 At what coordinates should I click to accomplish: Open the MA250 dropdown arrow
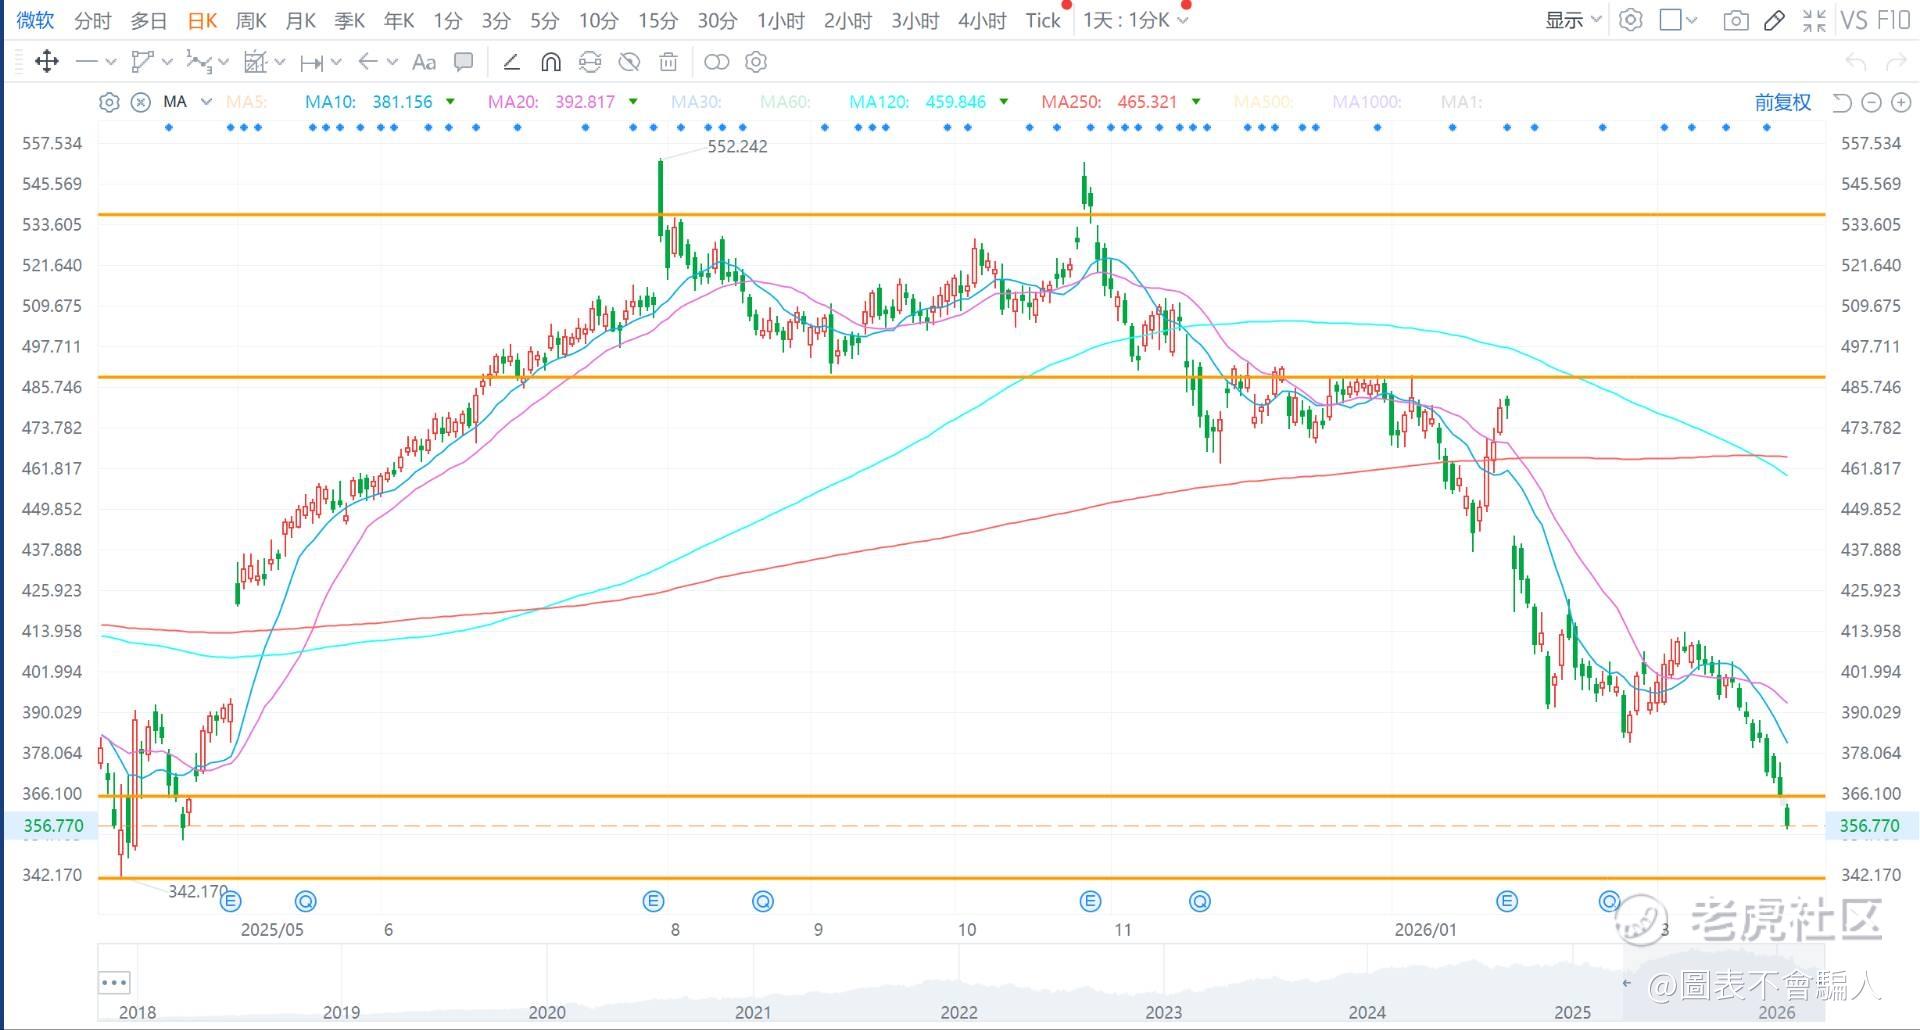[x=1196, y=102]
